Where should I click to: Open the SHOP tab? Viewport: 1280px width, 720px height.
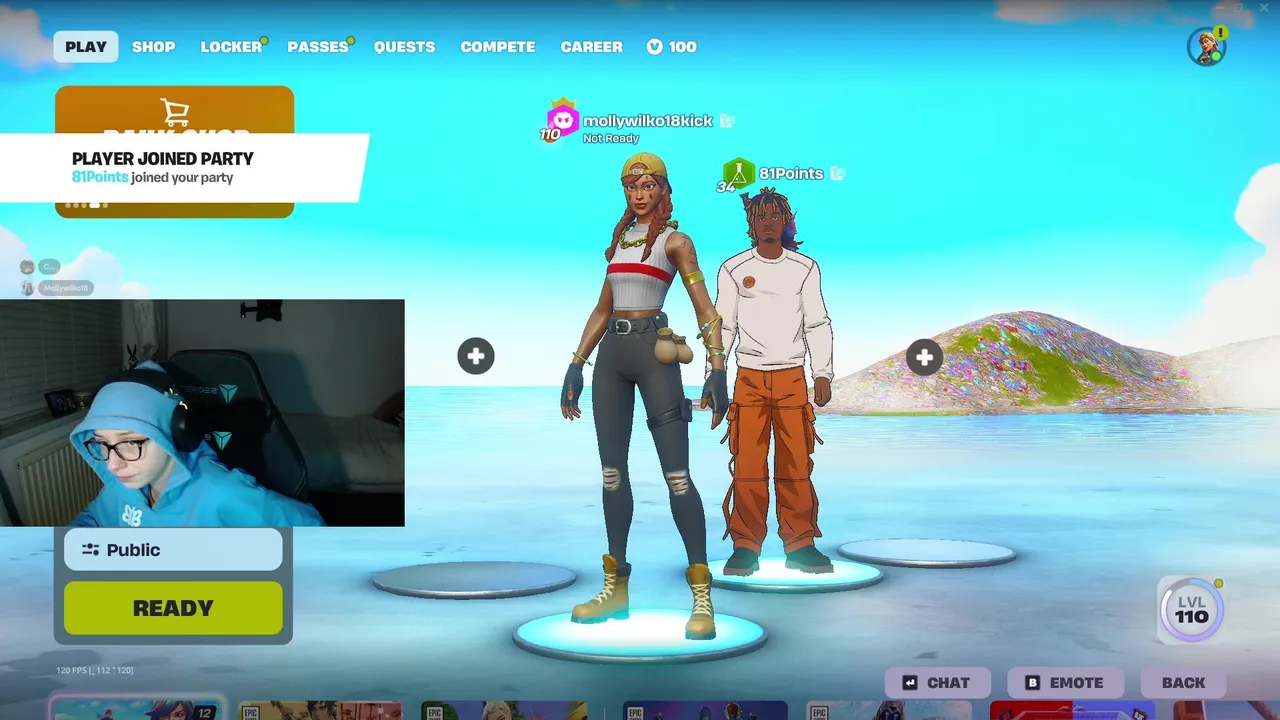pyautogui.click(x=153, y=47)
